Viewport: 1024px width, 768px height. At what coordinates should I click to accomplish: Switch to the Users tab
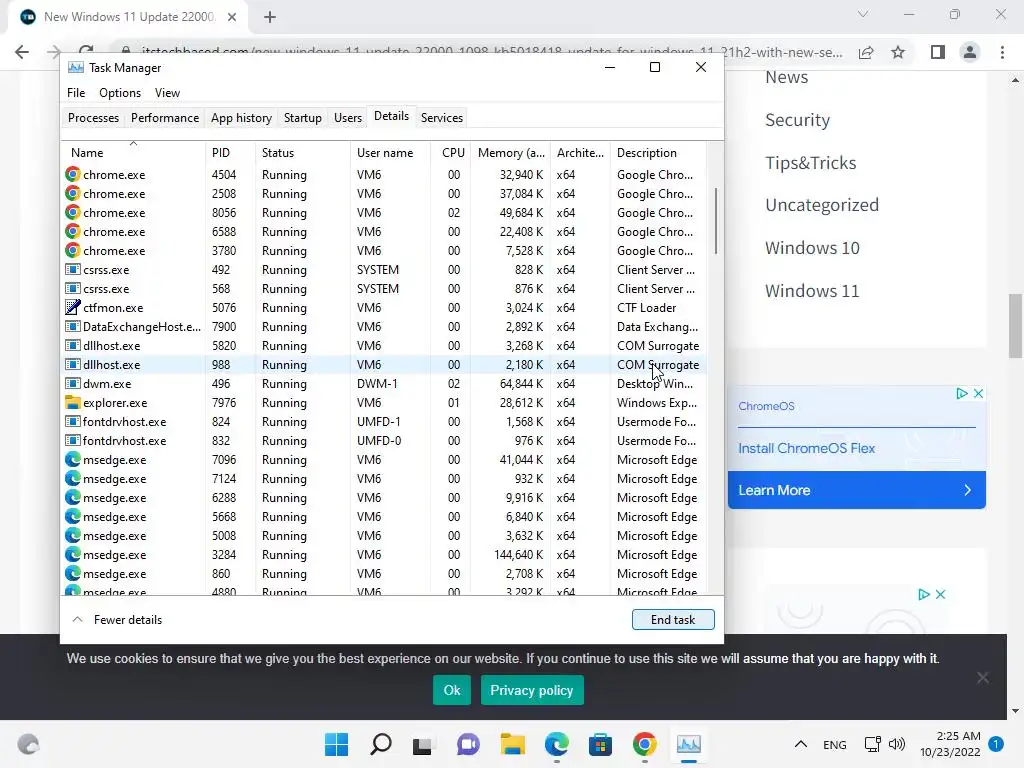pyautogui.click(x=347, y=118)
